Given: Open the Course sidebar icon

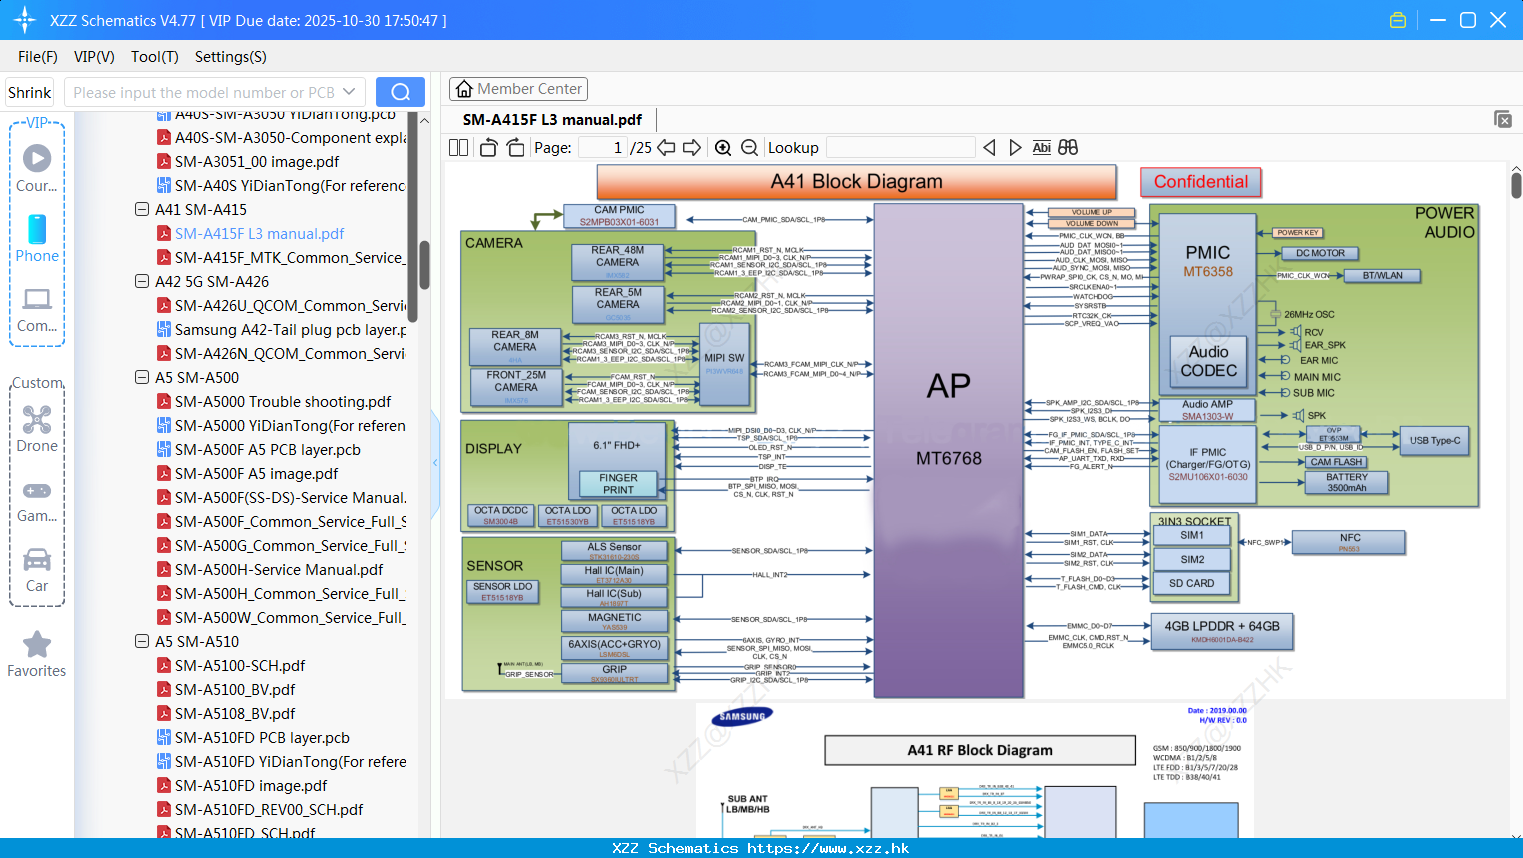Looking at the screenshot, I should coord(37,168).
